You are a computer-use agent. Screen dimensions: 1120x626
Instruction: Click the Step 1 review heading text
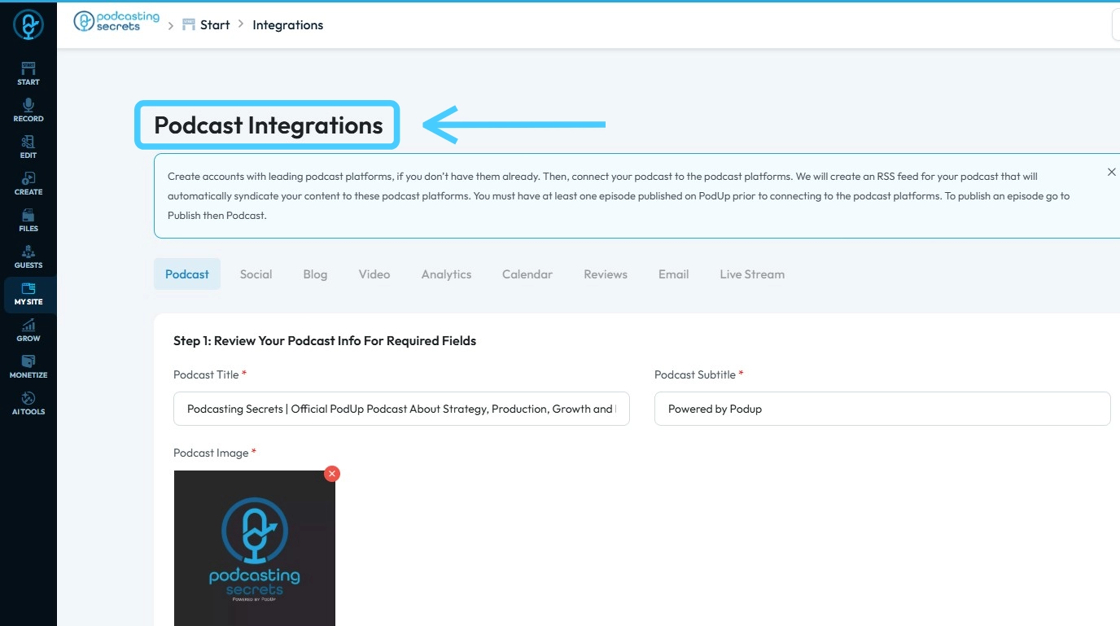325,341
